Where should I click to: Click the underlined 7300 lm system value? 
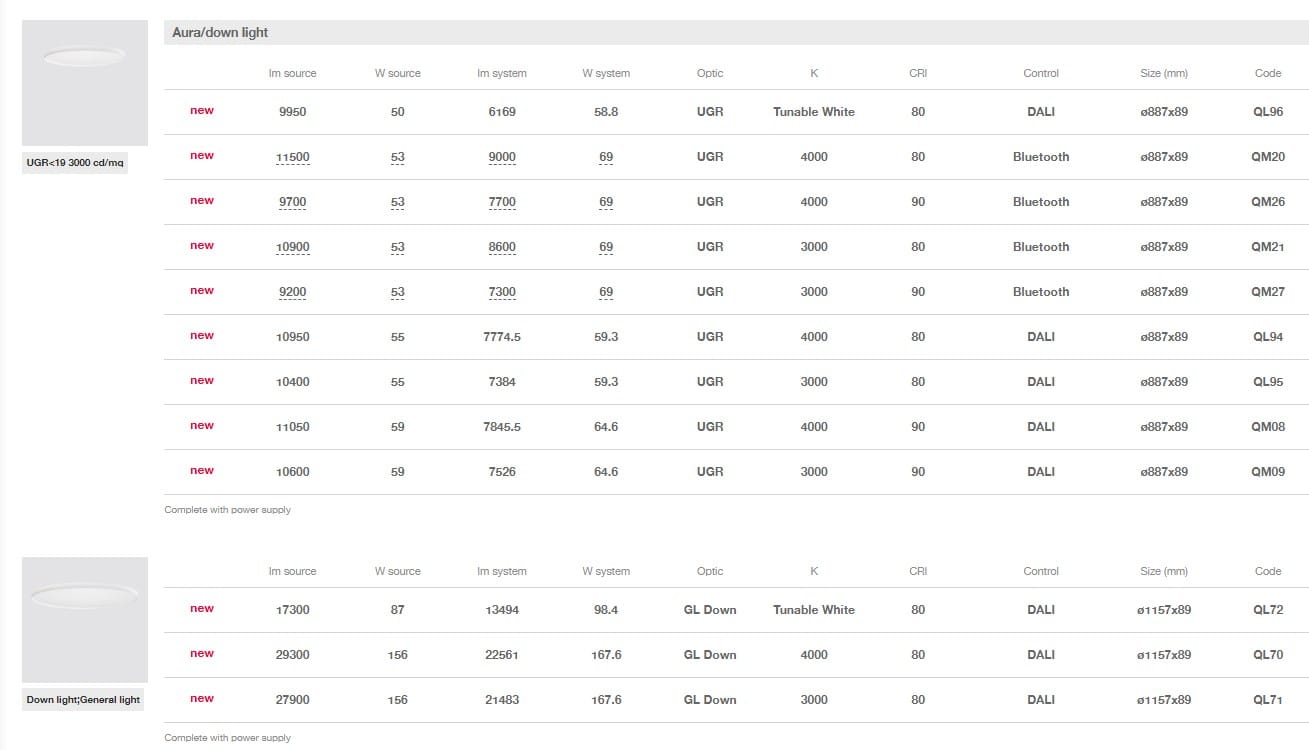[502, 292]
